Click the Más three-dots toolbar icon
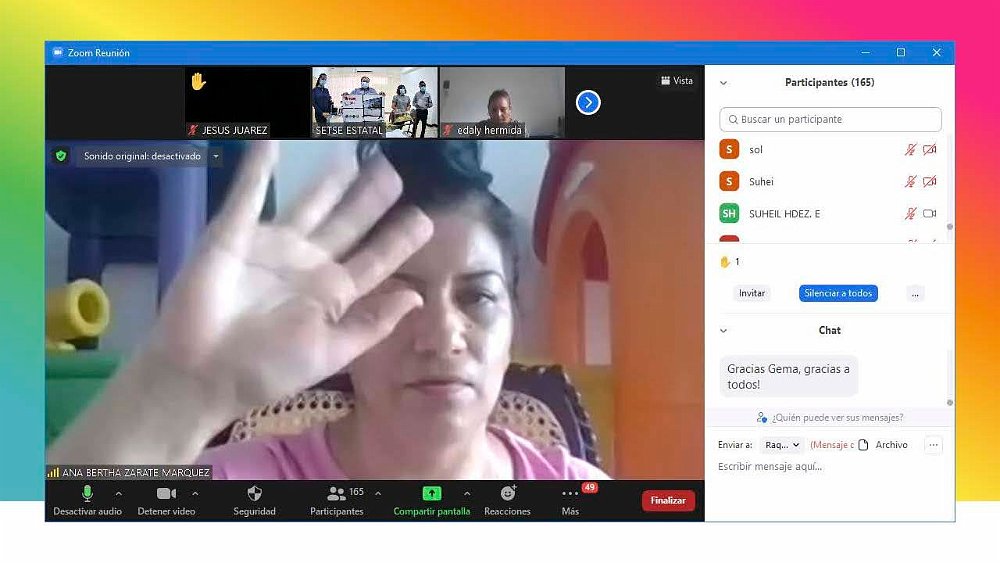The image size is (1000, 563). (x=570, y=494)
